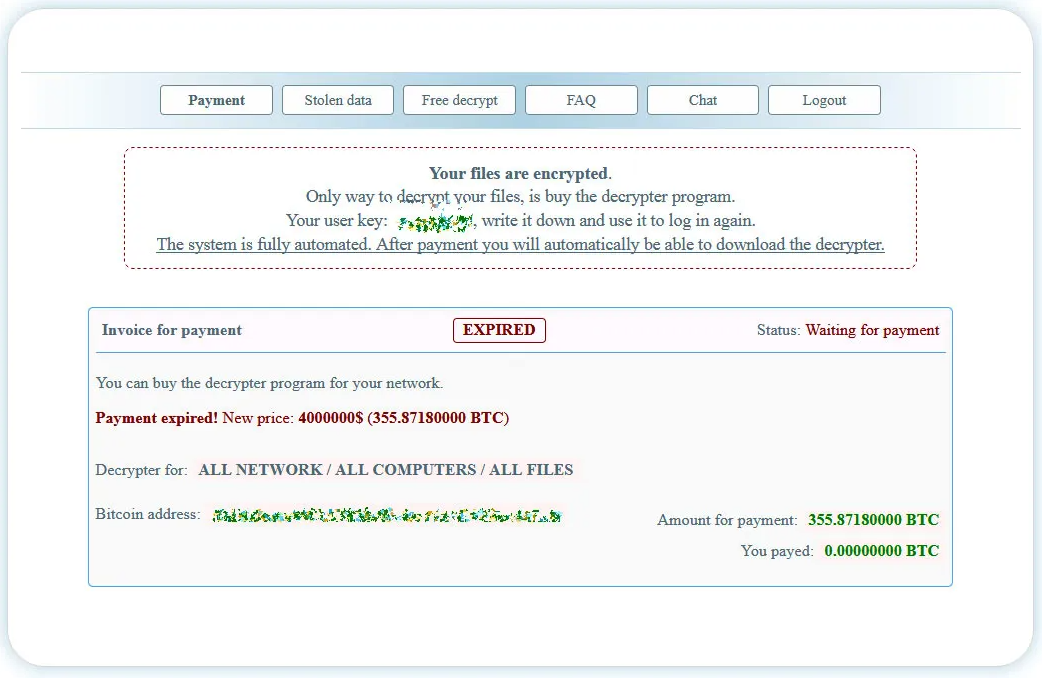Click the Bitcoin address string
This screenshot has height=678, width=1042.
385,515
